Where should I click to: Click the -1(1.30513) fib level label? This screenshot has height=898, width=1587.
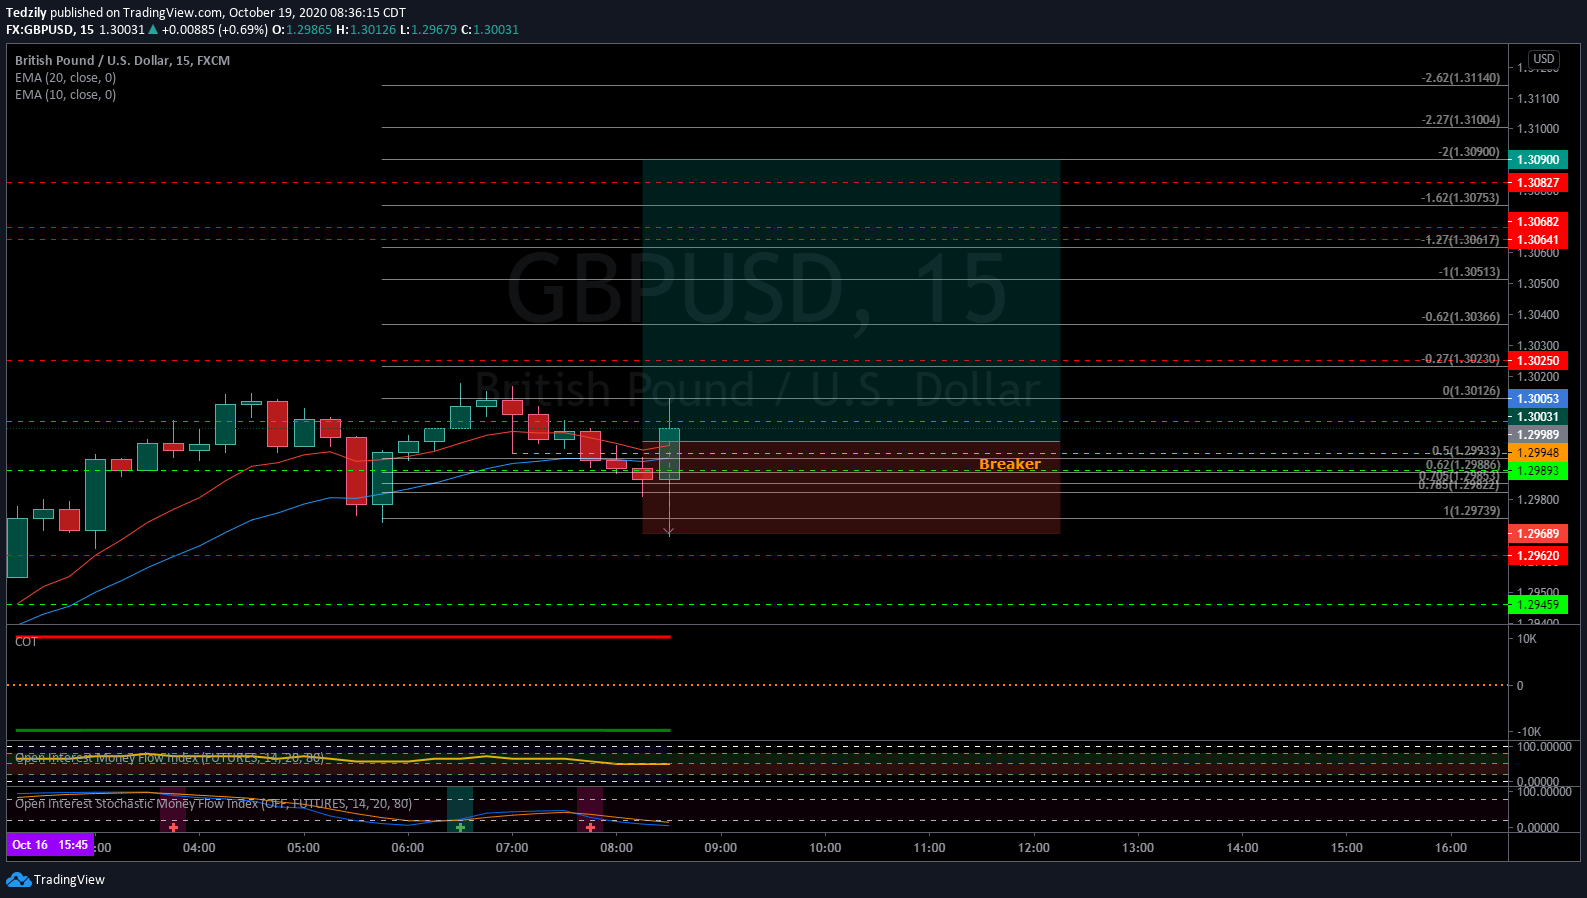(1469, 272)
